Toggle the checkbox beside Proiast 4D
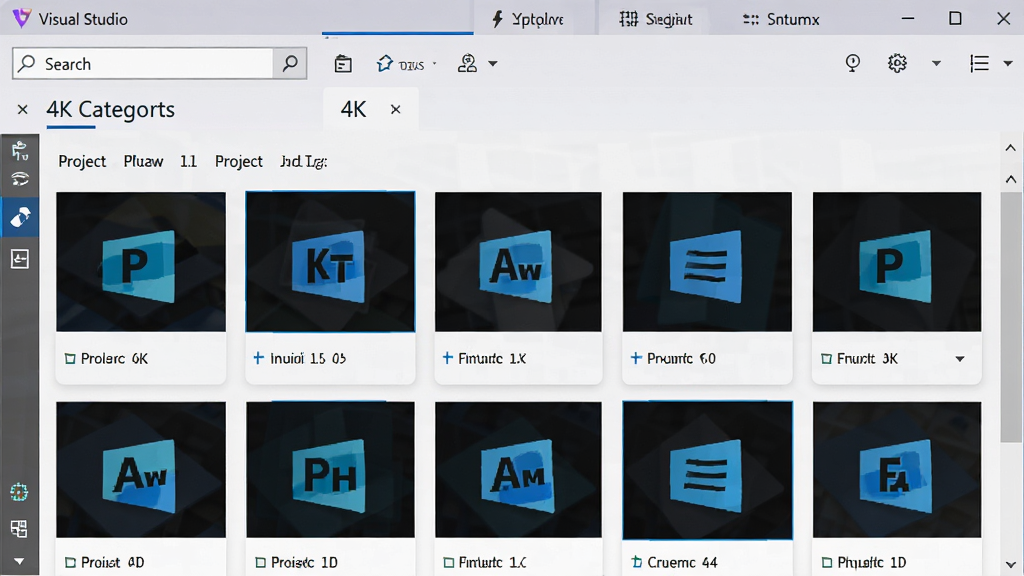The image size is (1024, 576). 70,562
